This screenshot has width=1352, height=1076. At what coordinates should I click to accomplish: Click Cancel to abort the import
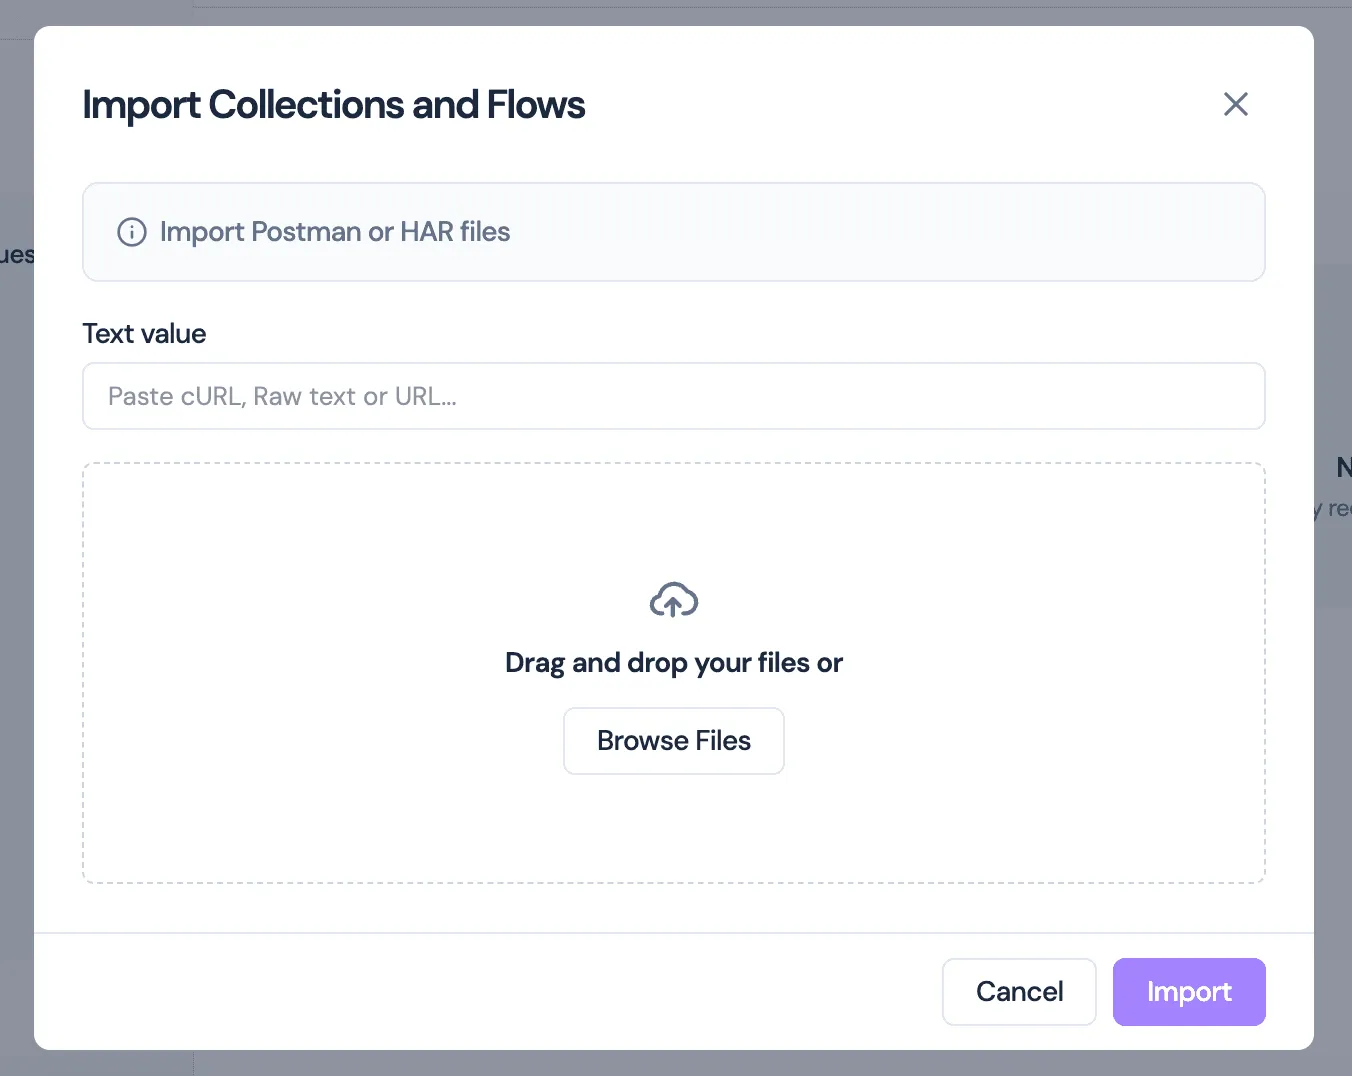1019,991
